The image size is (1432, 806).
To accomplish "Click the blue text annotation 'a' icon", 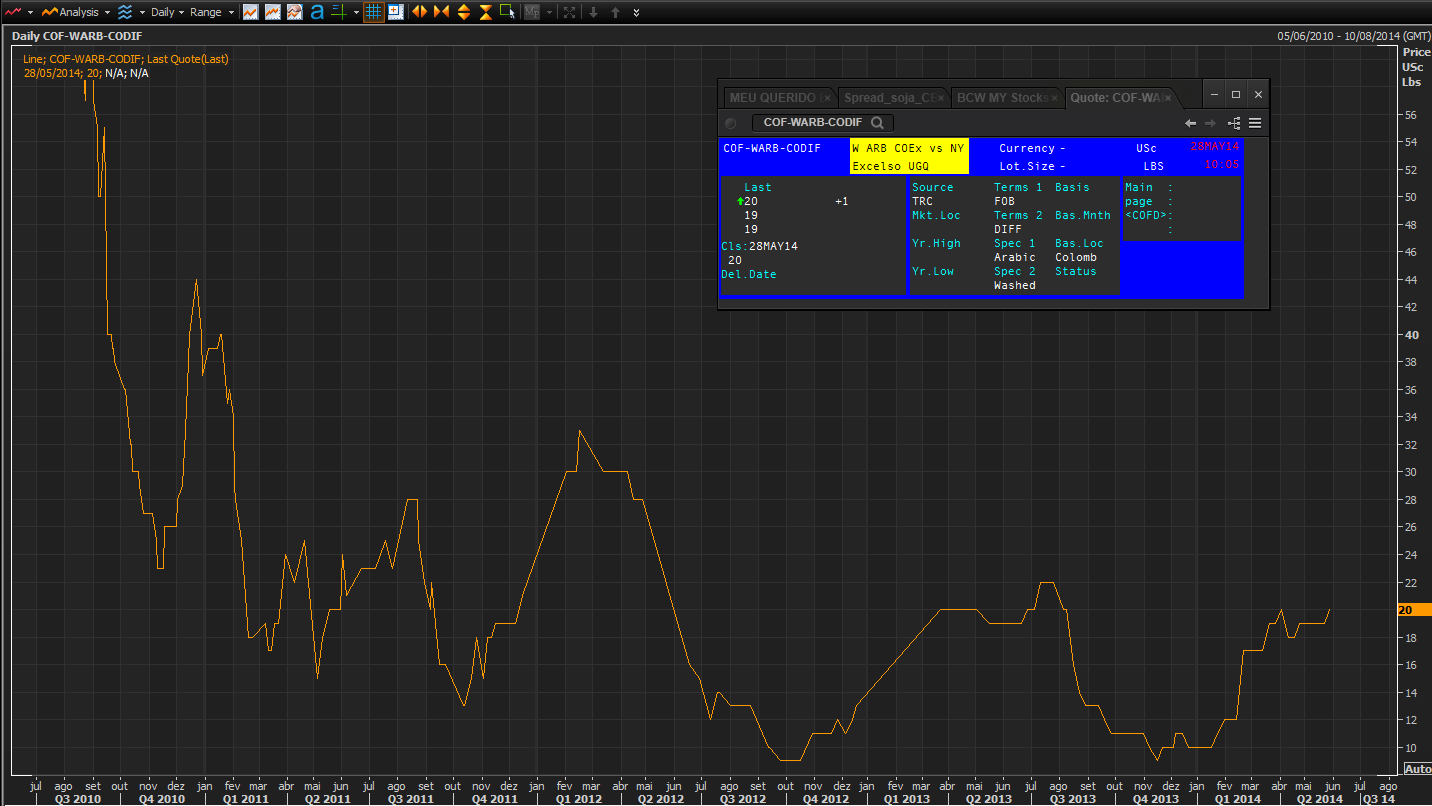I will pos(317,12).
